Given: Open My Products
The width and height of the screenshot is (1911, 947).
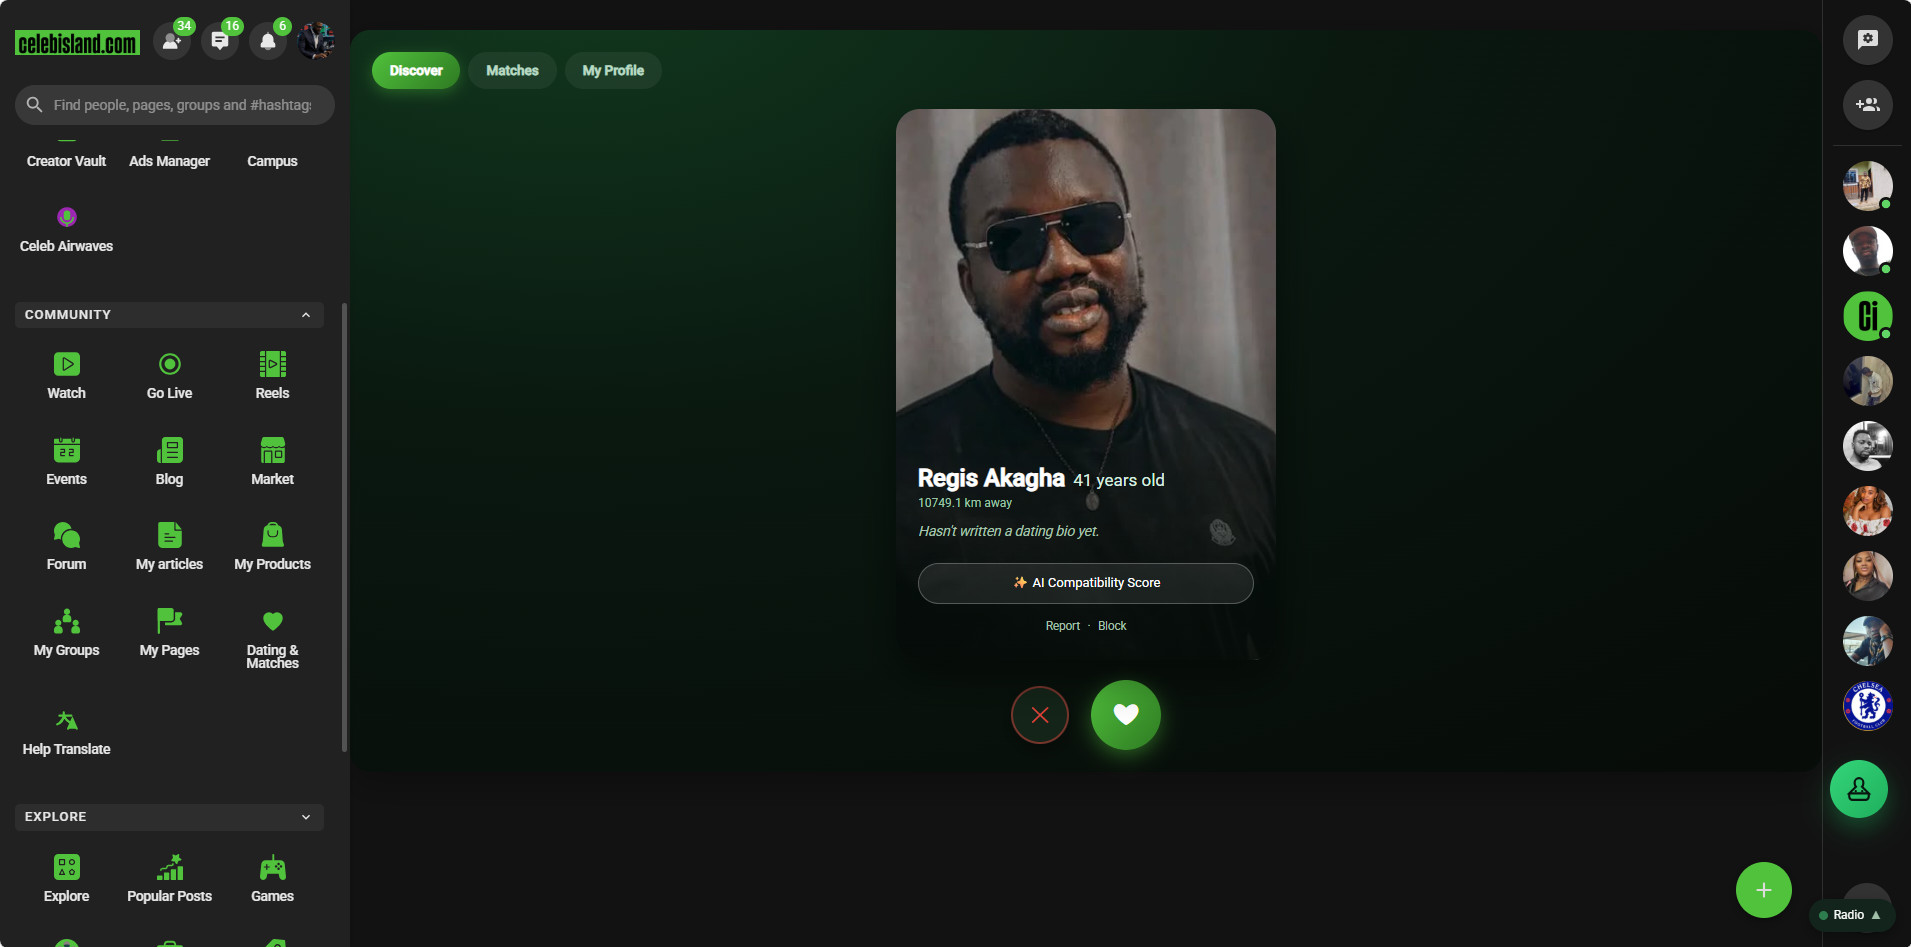Looking at the screenshot, I should [x=273, y=547].
